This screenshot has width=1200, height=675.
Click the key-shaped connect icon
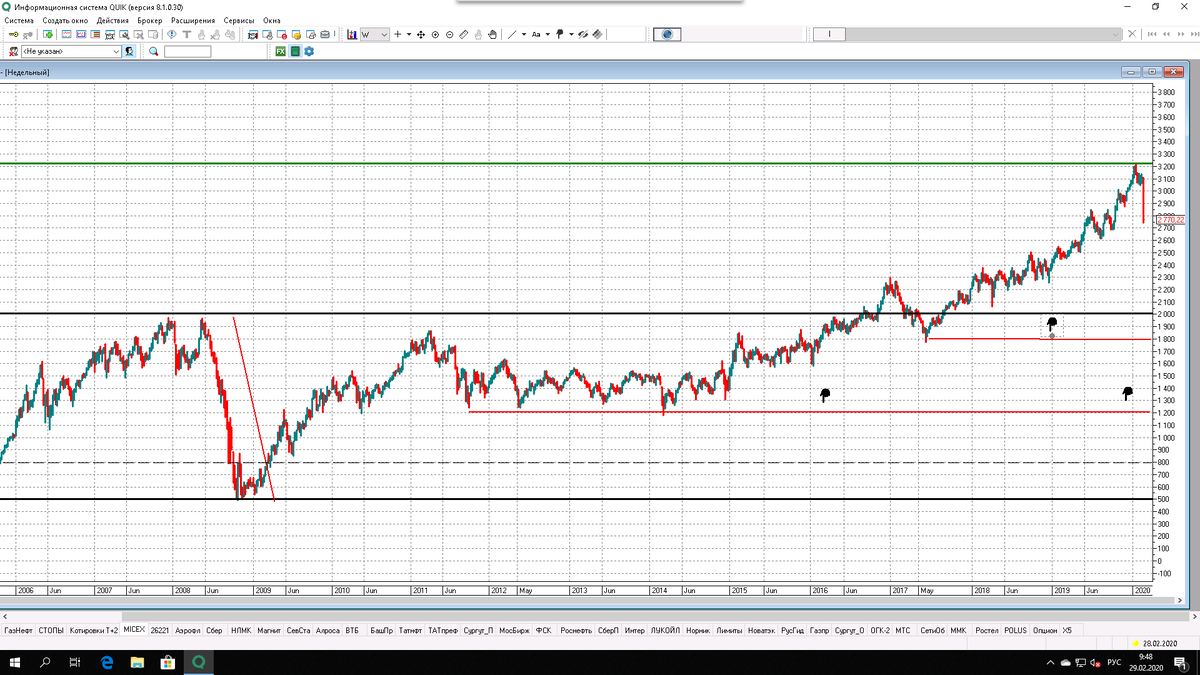[x=14, y=34]
